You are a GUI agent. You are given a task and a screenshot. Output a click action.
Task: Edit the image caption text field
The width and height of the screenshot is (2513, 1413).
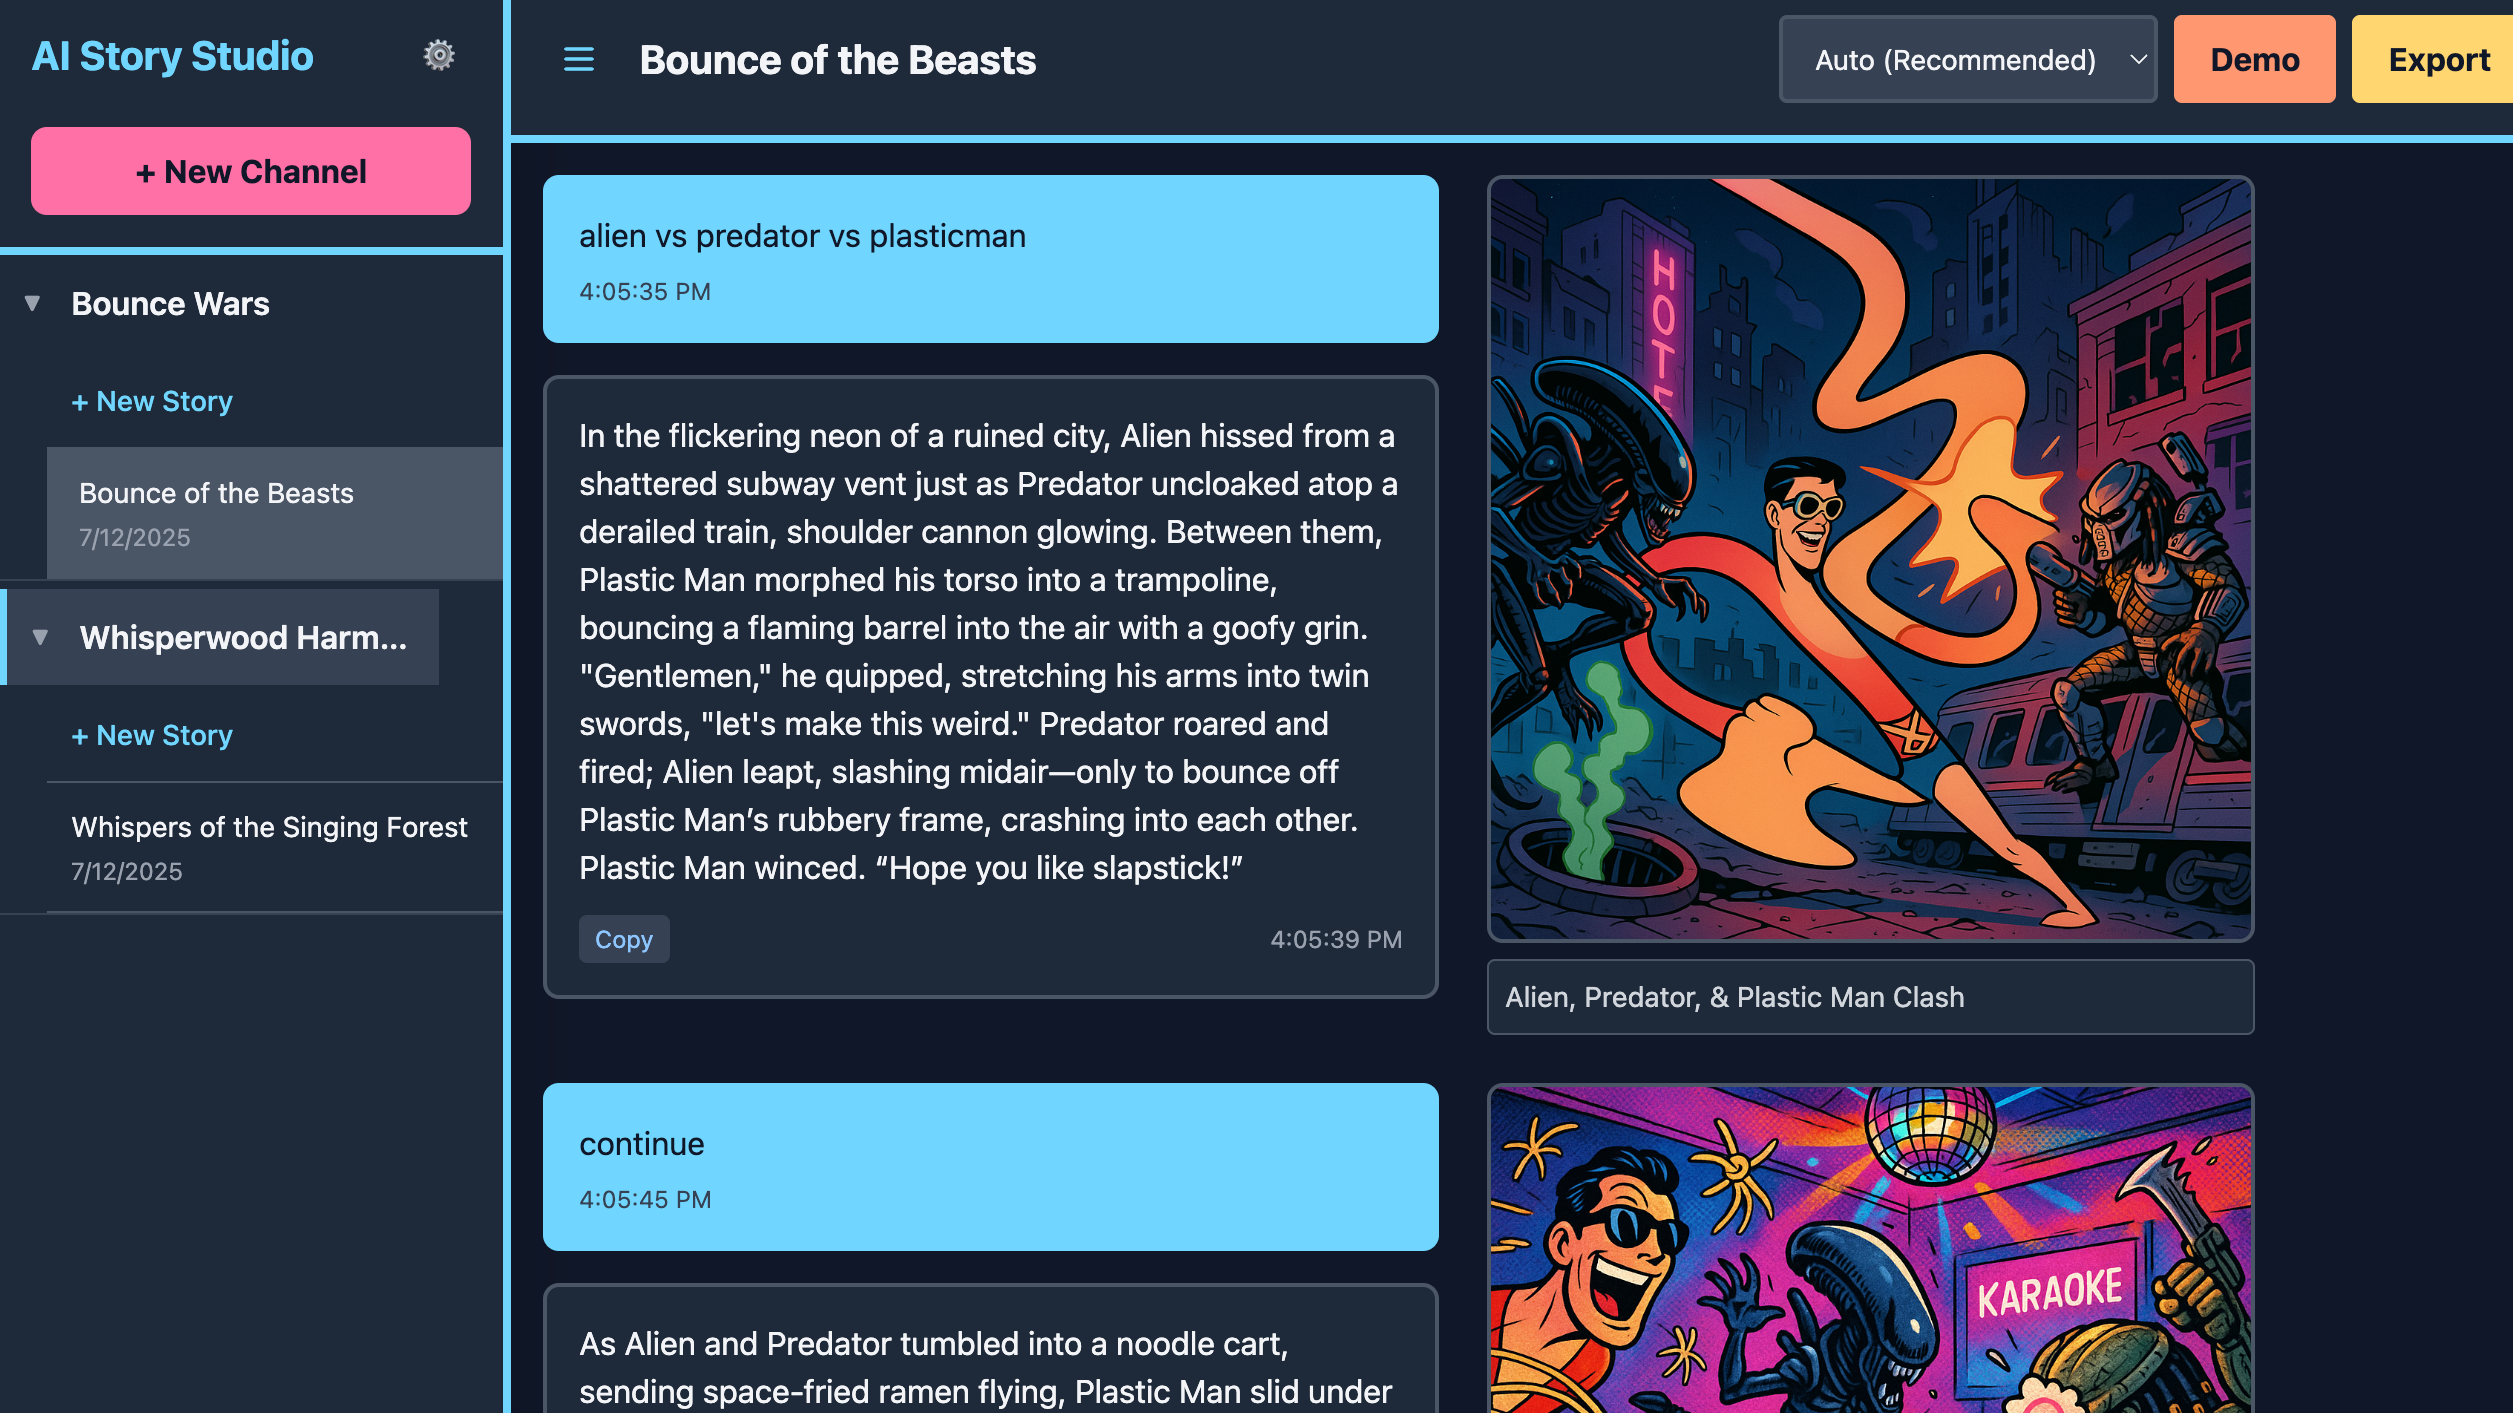(1870, 997)
